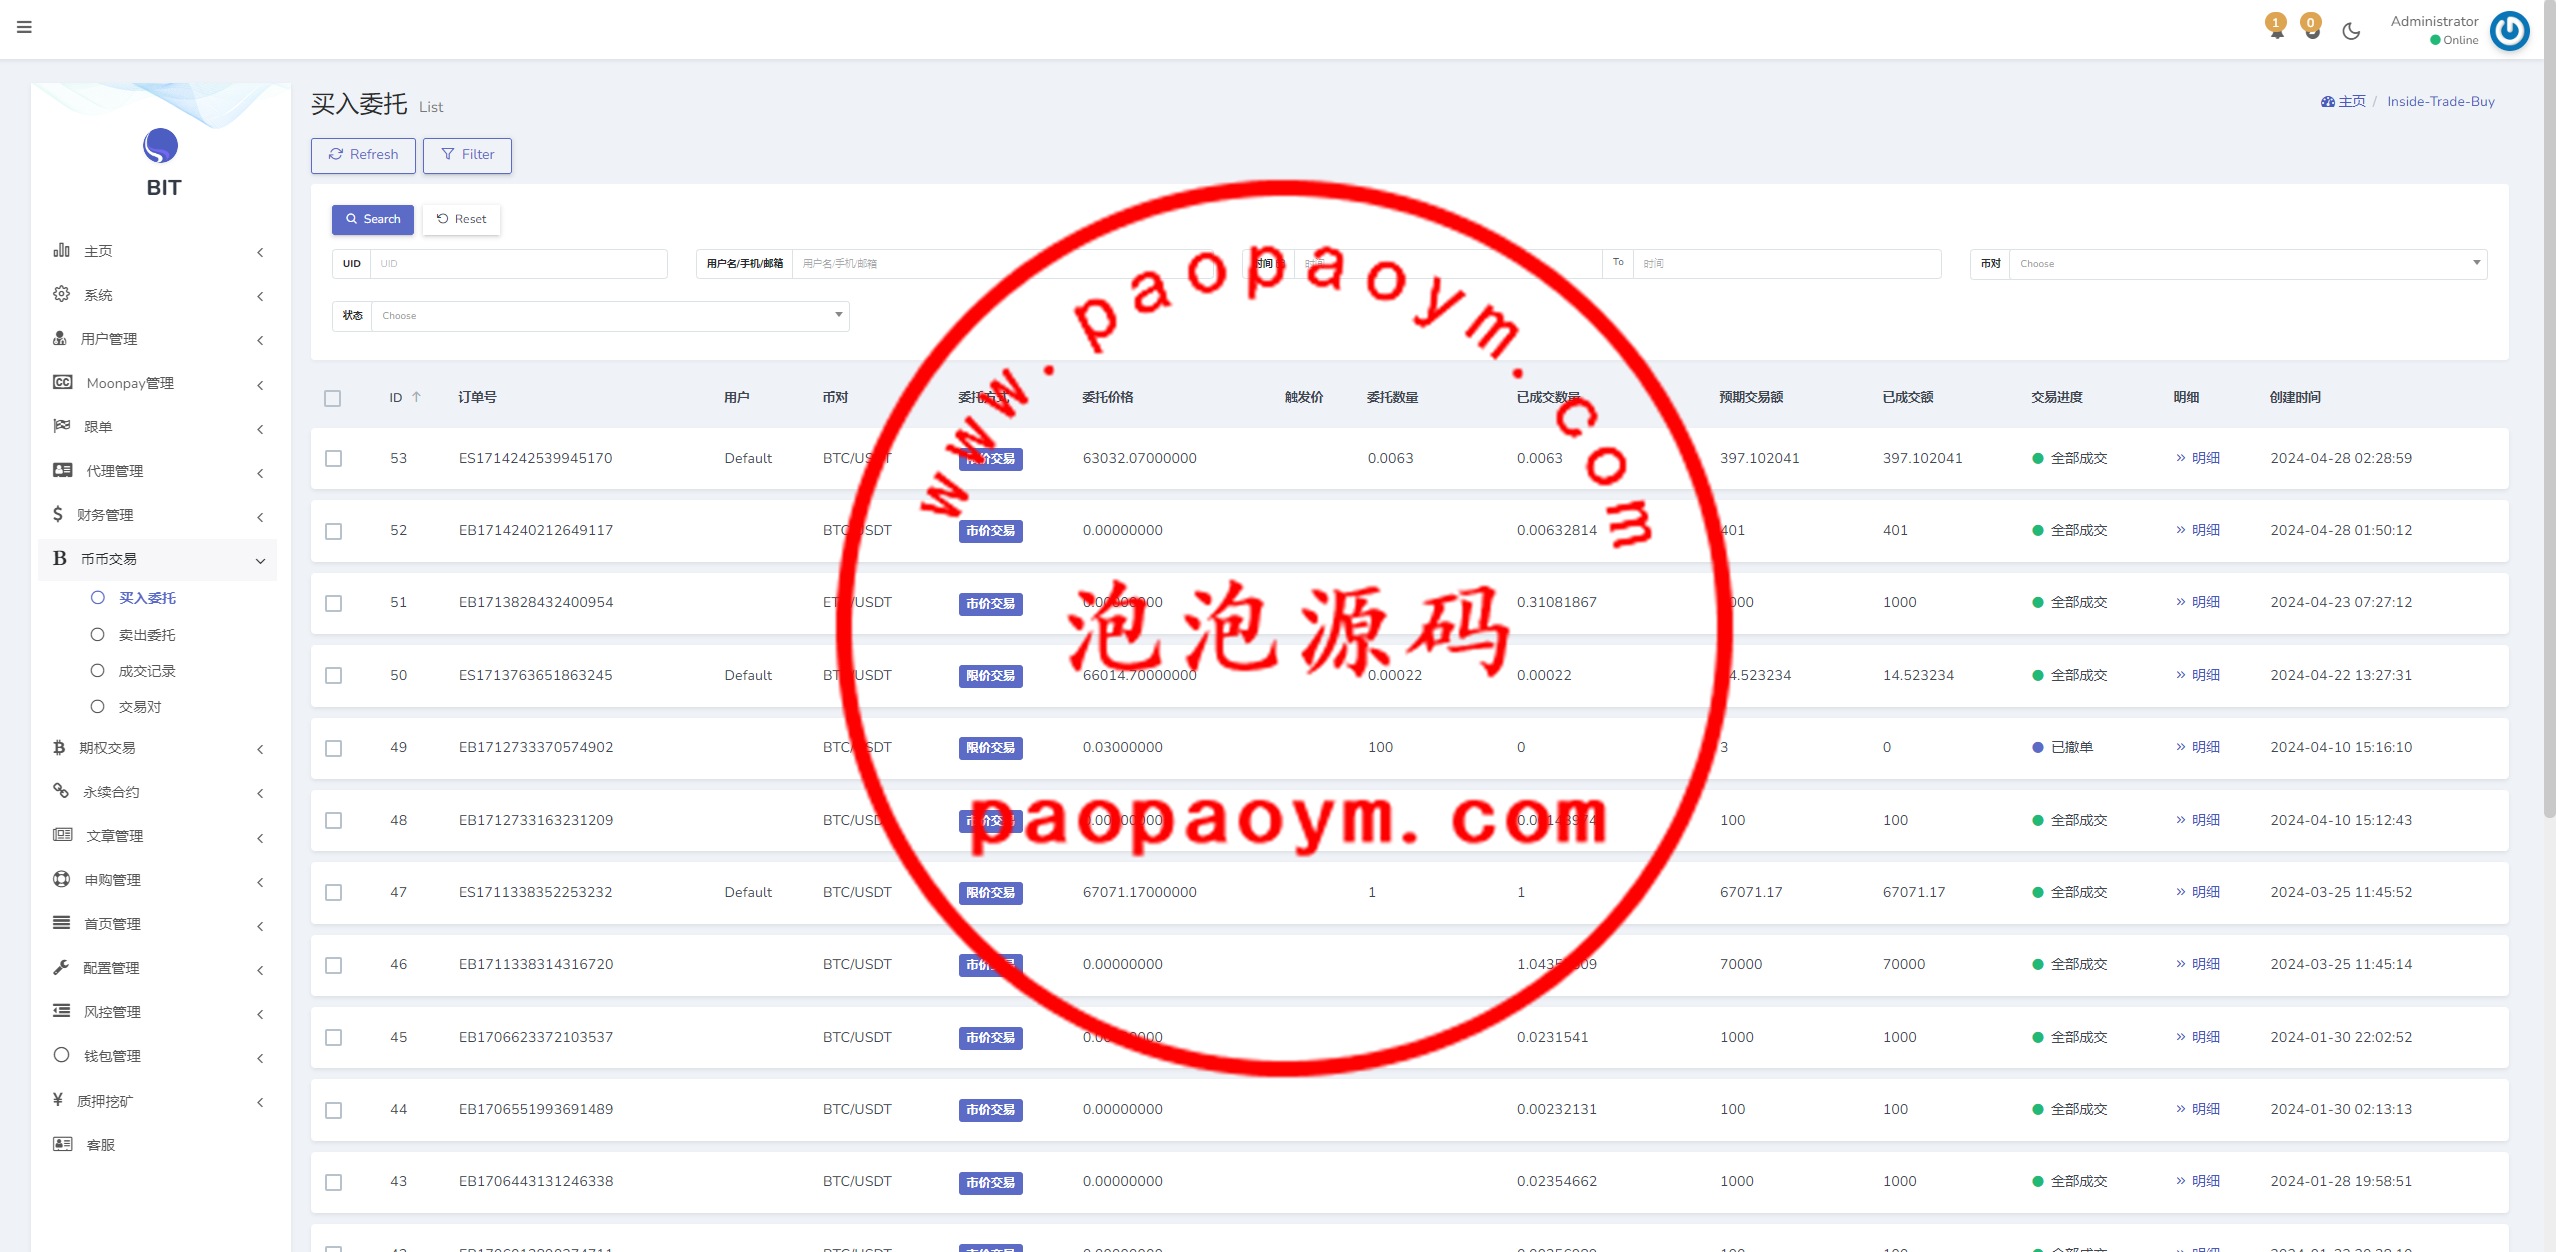Click the 用户管理 user icon
The width and height of the screenshot is (2556, 1252).
(60, 338)
